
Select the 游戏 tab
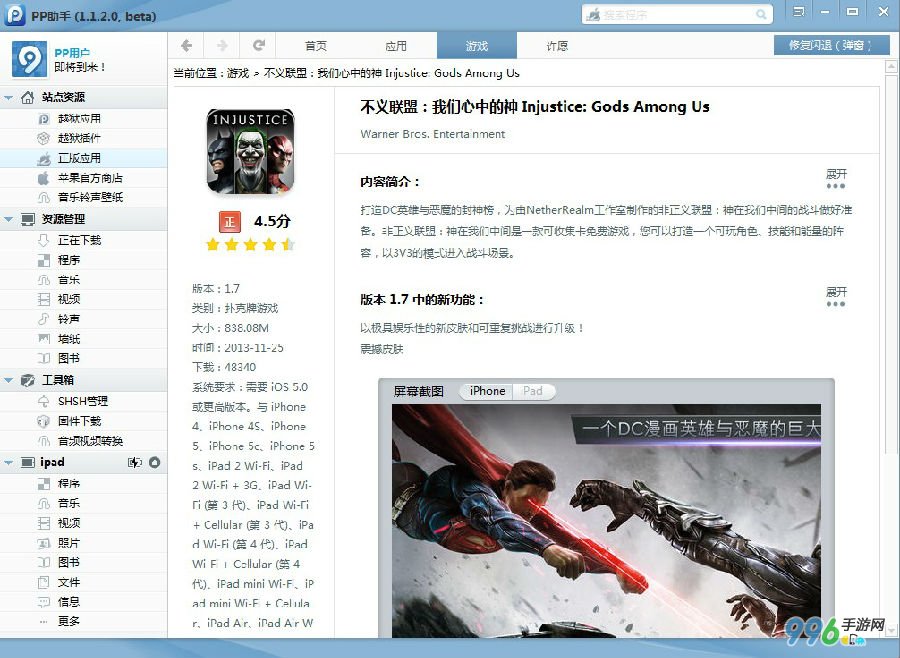(477, 45)
